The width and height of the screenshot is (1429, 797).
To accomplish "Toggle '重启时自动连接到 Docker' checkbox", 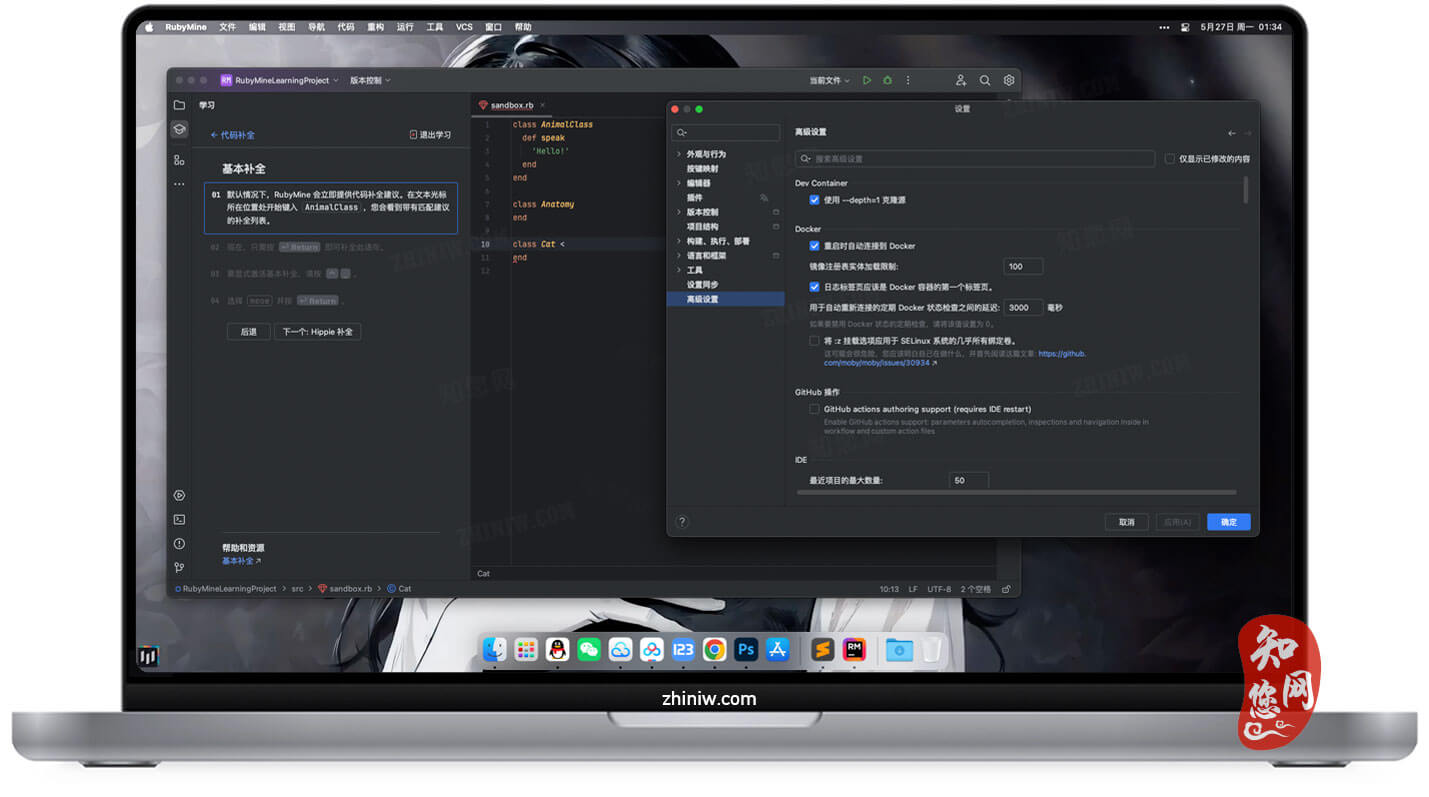I will [x=814, y=246].
